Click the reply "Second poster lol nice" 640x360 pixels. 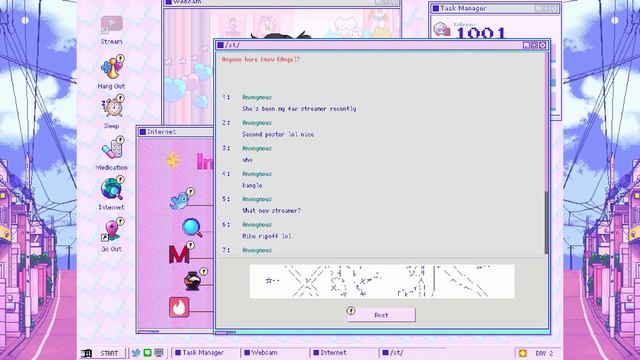click(x=278, y=134)
